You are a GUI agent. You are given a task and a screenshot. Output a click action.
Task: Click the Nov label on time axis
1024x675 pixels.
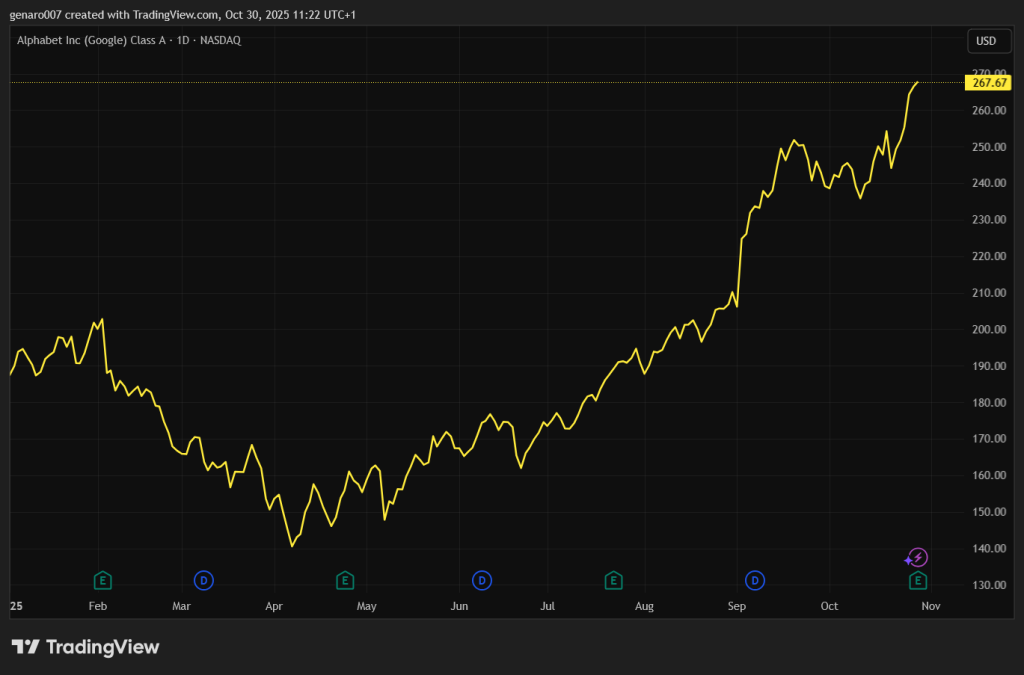coord(930,606)
